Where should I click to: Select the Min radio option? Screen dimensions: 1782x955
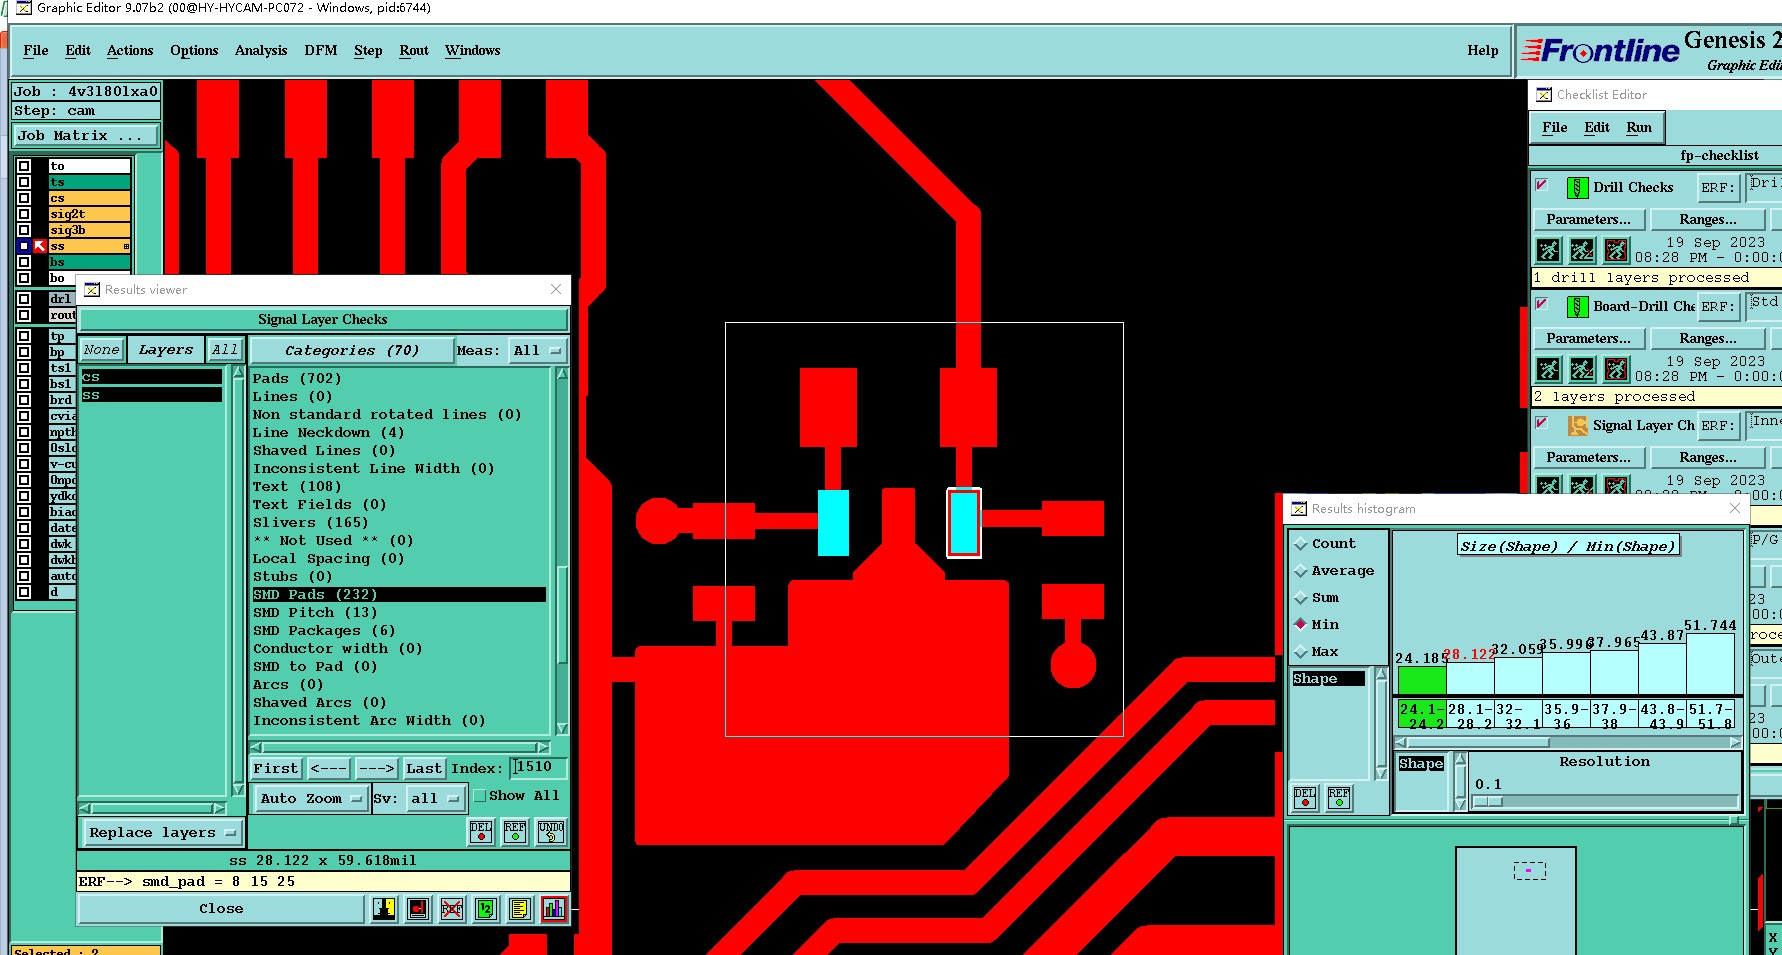pyautogui.click(x=1300, y=624)
